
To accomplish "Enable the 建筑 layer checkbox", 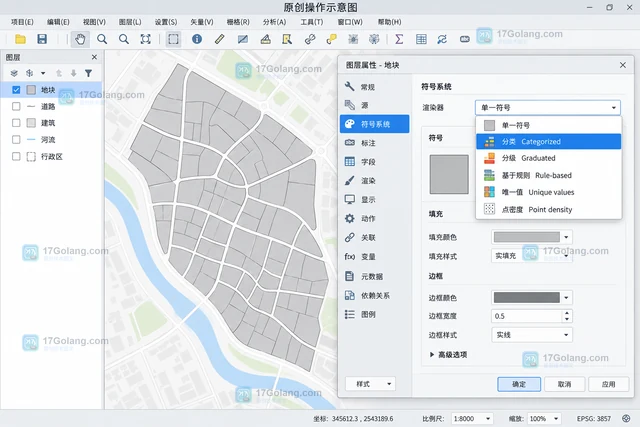I will 16,123.
